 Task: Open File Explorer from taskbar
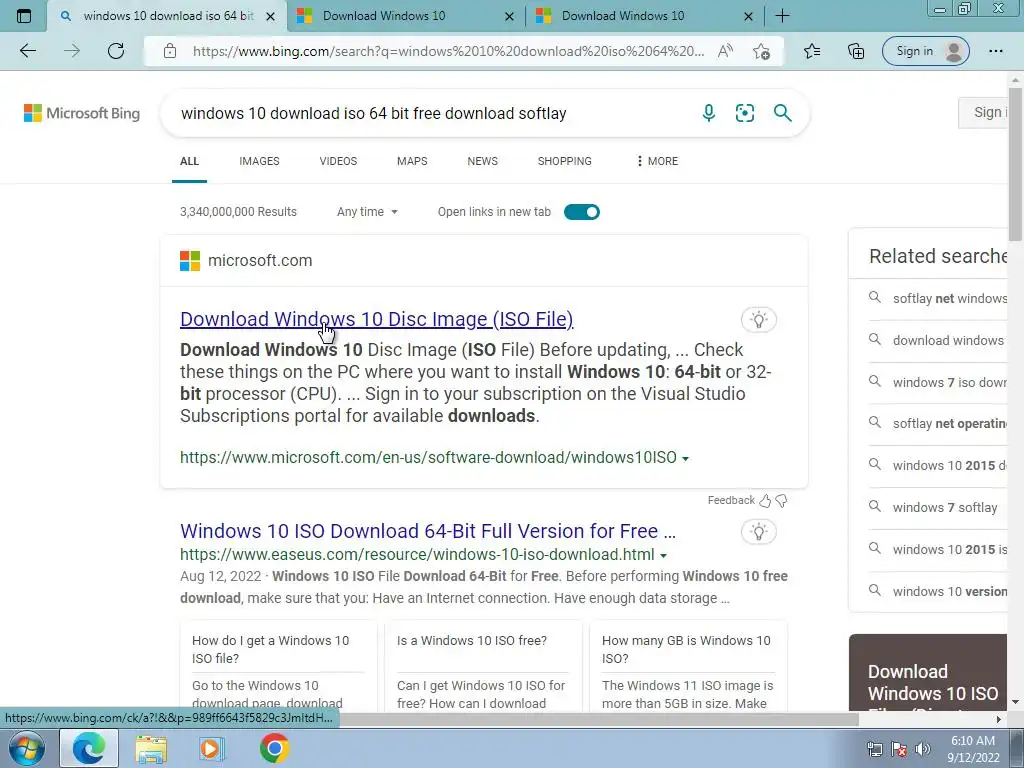151,749
